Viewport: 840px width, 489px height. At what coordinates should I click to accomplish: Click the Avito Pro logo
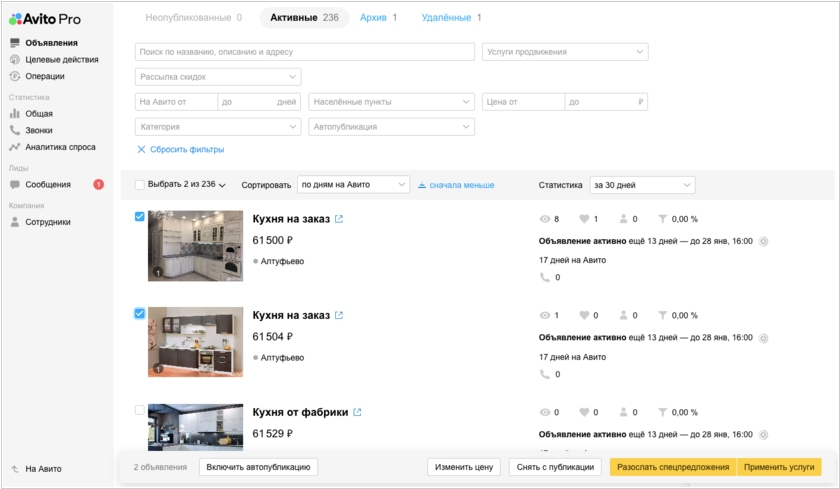pos(45,19)
